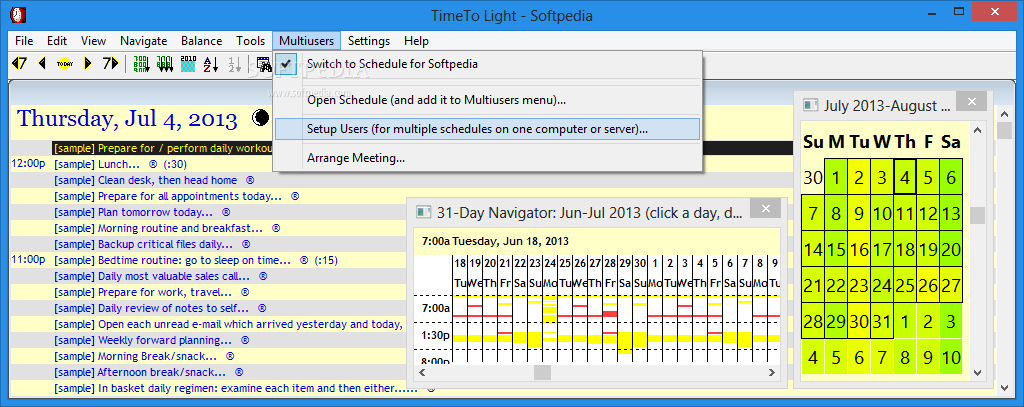
Task: Close the 31-Day Navigator window
Action: tap(765, 209)
